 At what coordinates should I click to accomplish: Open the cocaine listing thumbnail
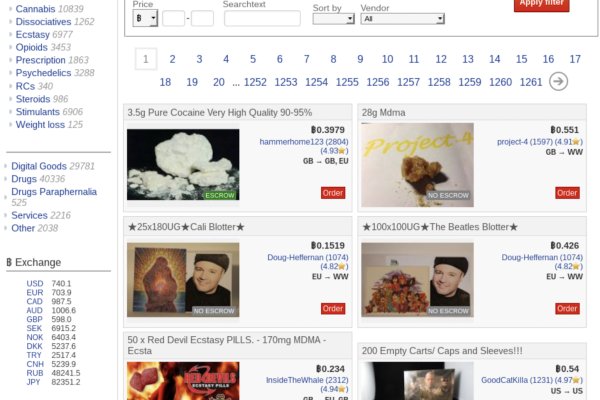183,165
